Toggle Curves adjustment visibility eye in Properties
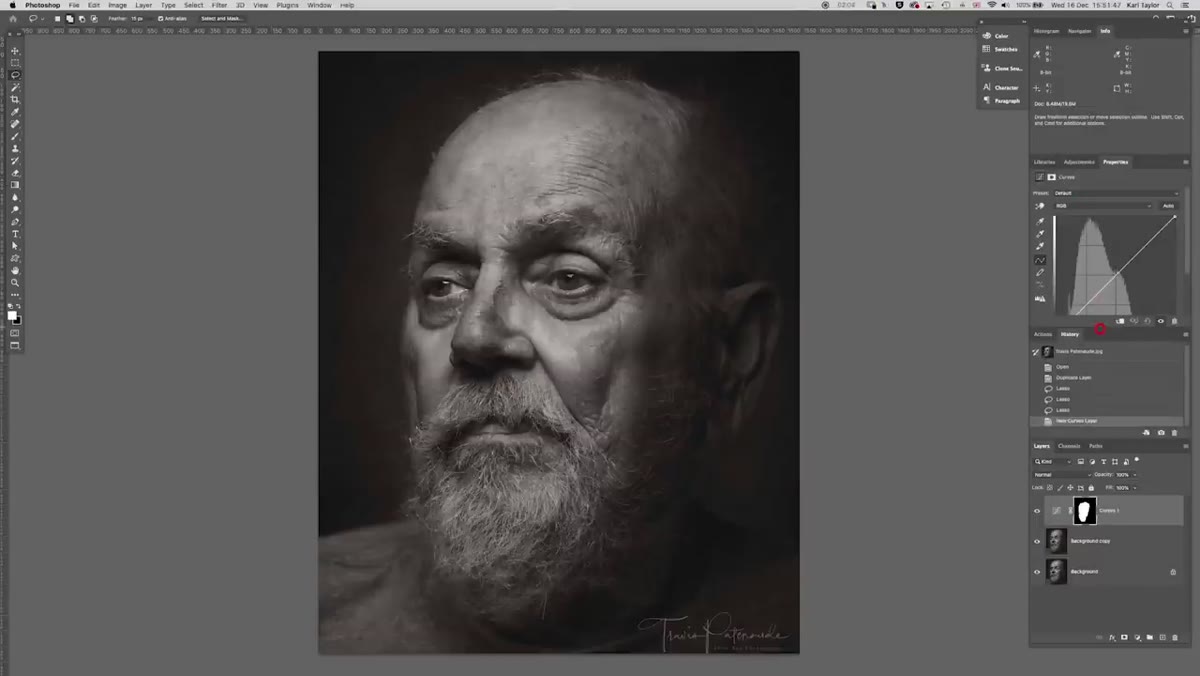 pos(1161,321)
